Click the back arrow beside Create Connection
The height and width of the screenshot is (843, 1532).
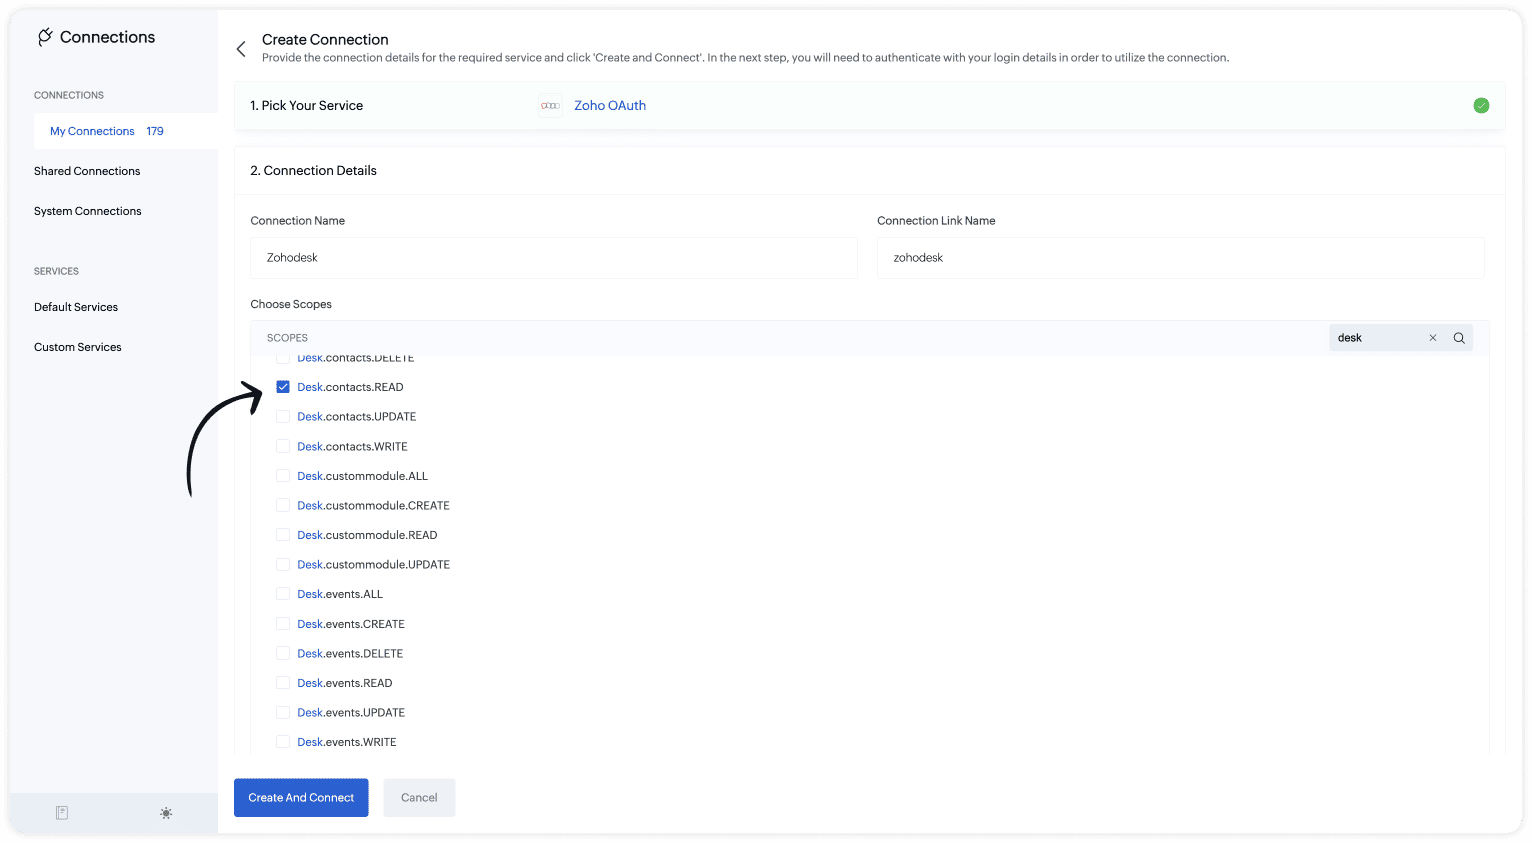[x=241, y=48]
